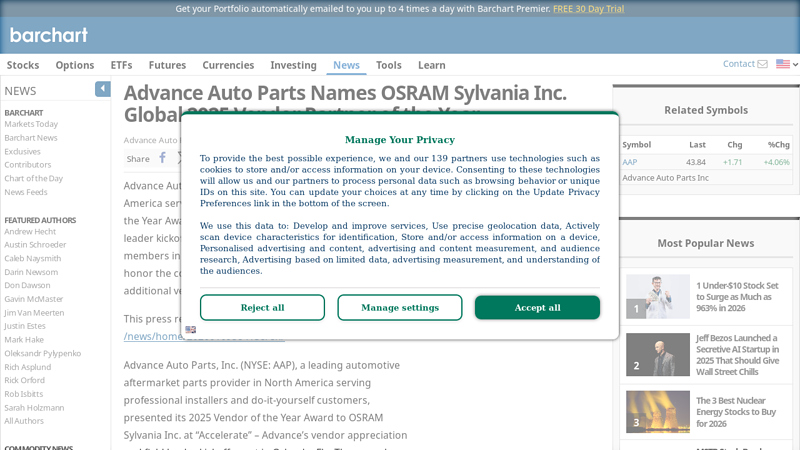Open author Caleb Naysmith
This screenshot has width=800, height=450.
tap(33, 259)
